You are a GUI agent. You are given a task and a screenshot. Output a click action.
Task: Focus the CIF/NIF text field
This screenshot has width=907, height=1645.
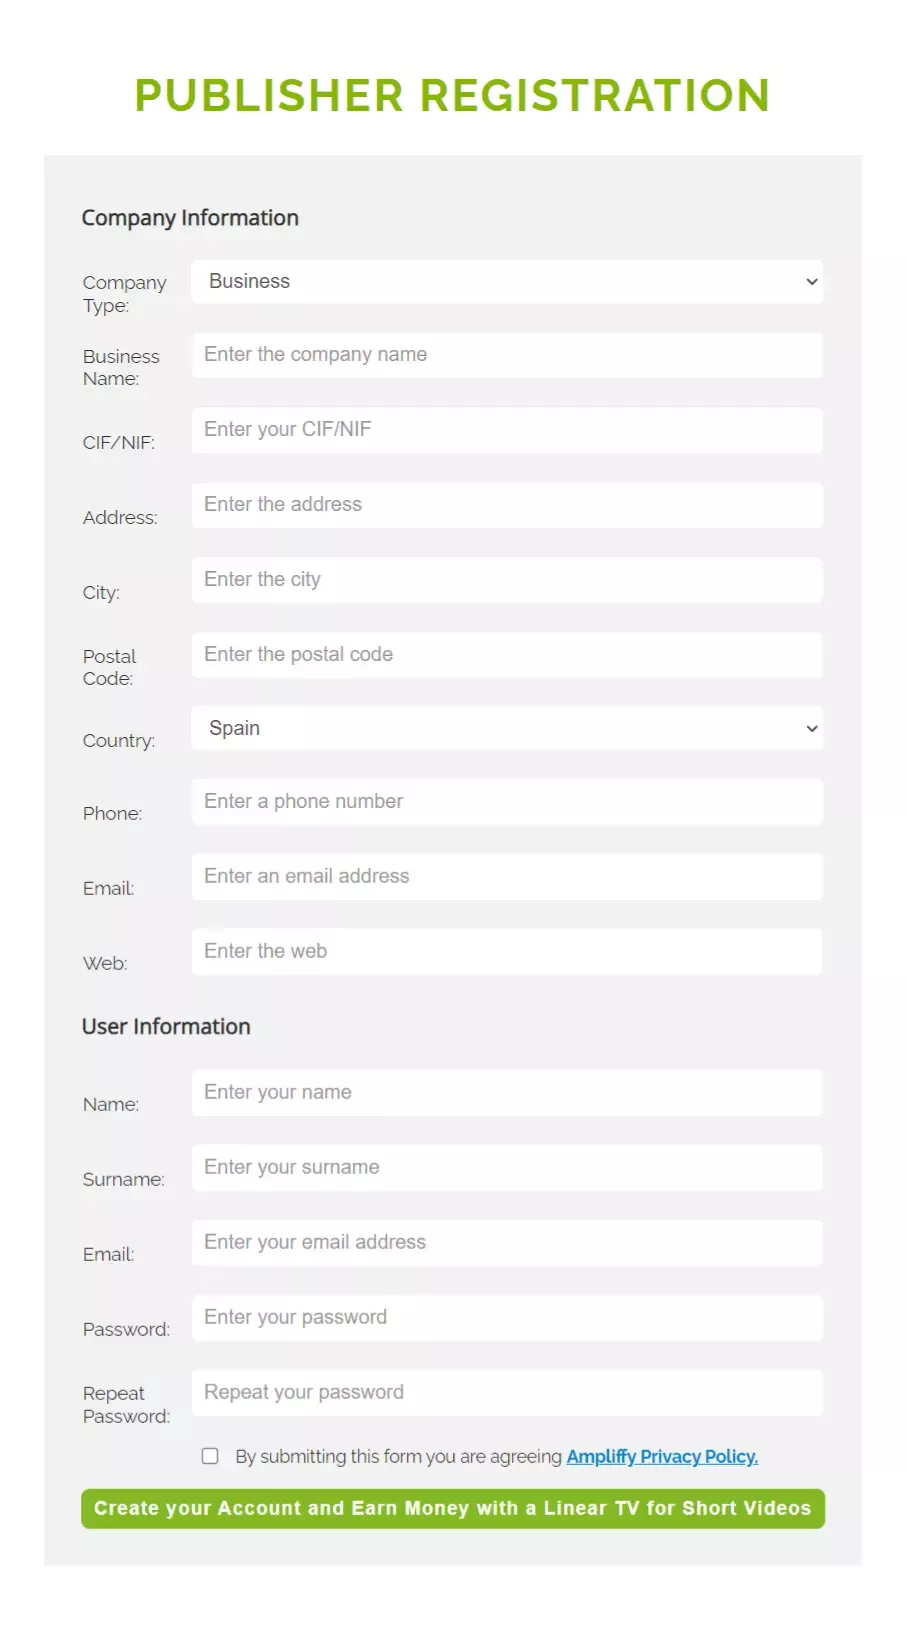[x=506, y=430]
